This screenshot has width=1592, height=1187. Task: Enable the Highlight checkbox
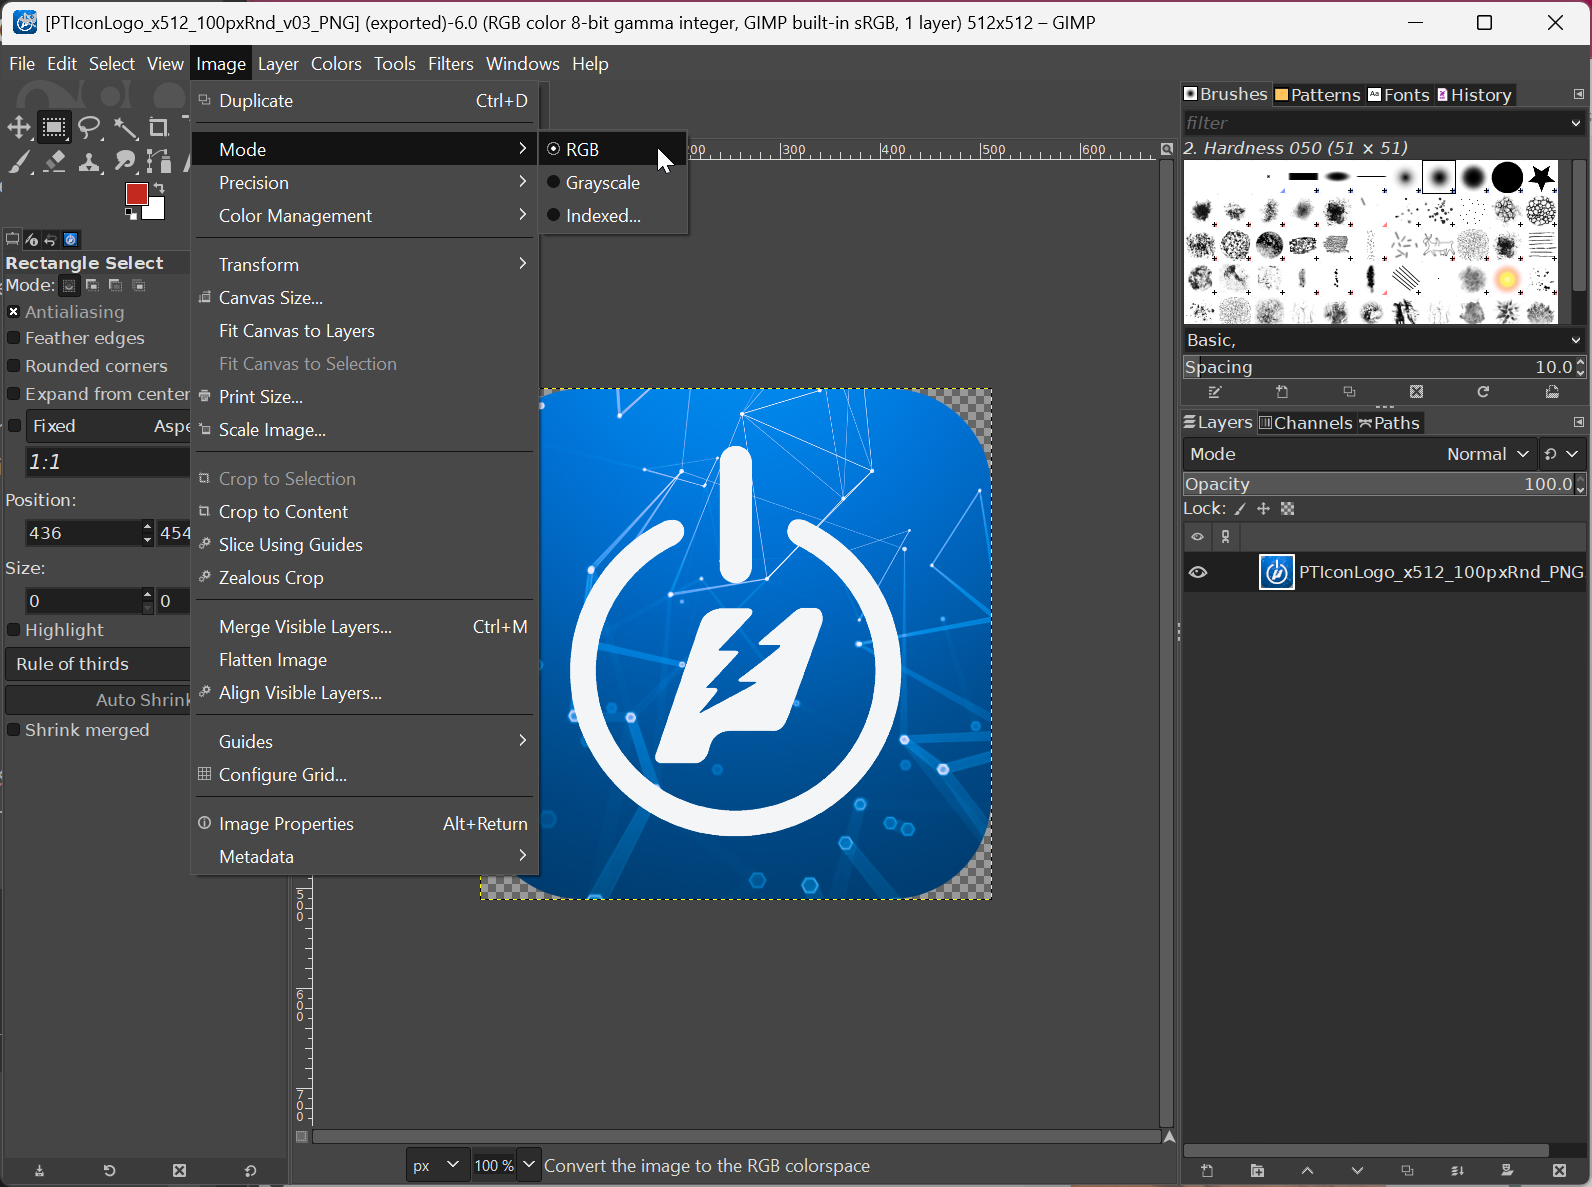pos(14,630)
